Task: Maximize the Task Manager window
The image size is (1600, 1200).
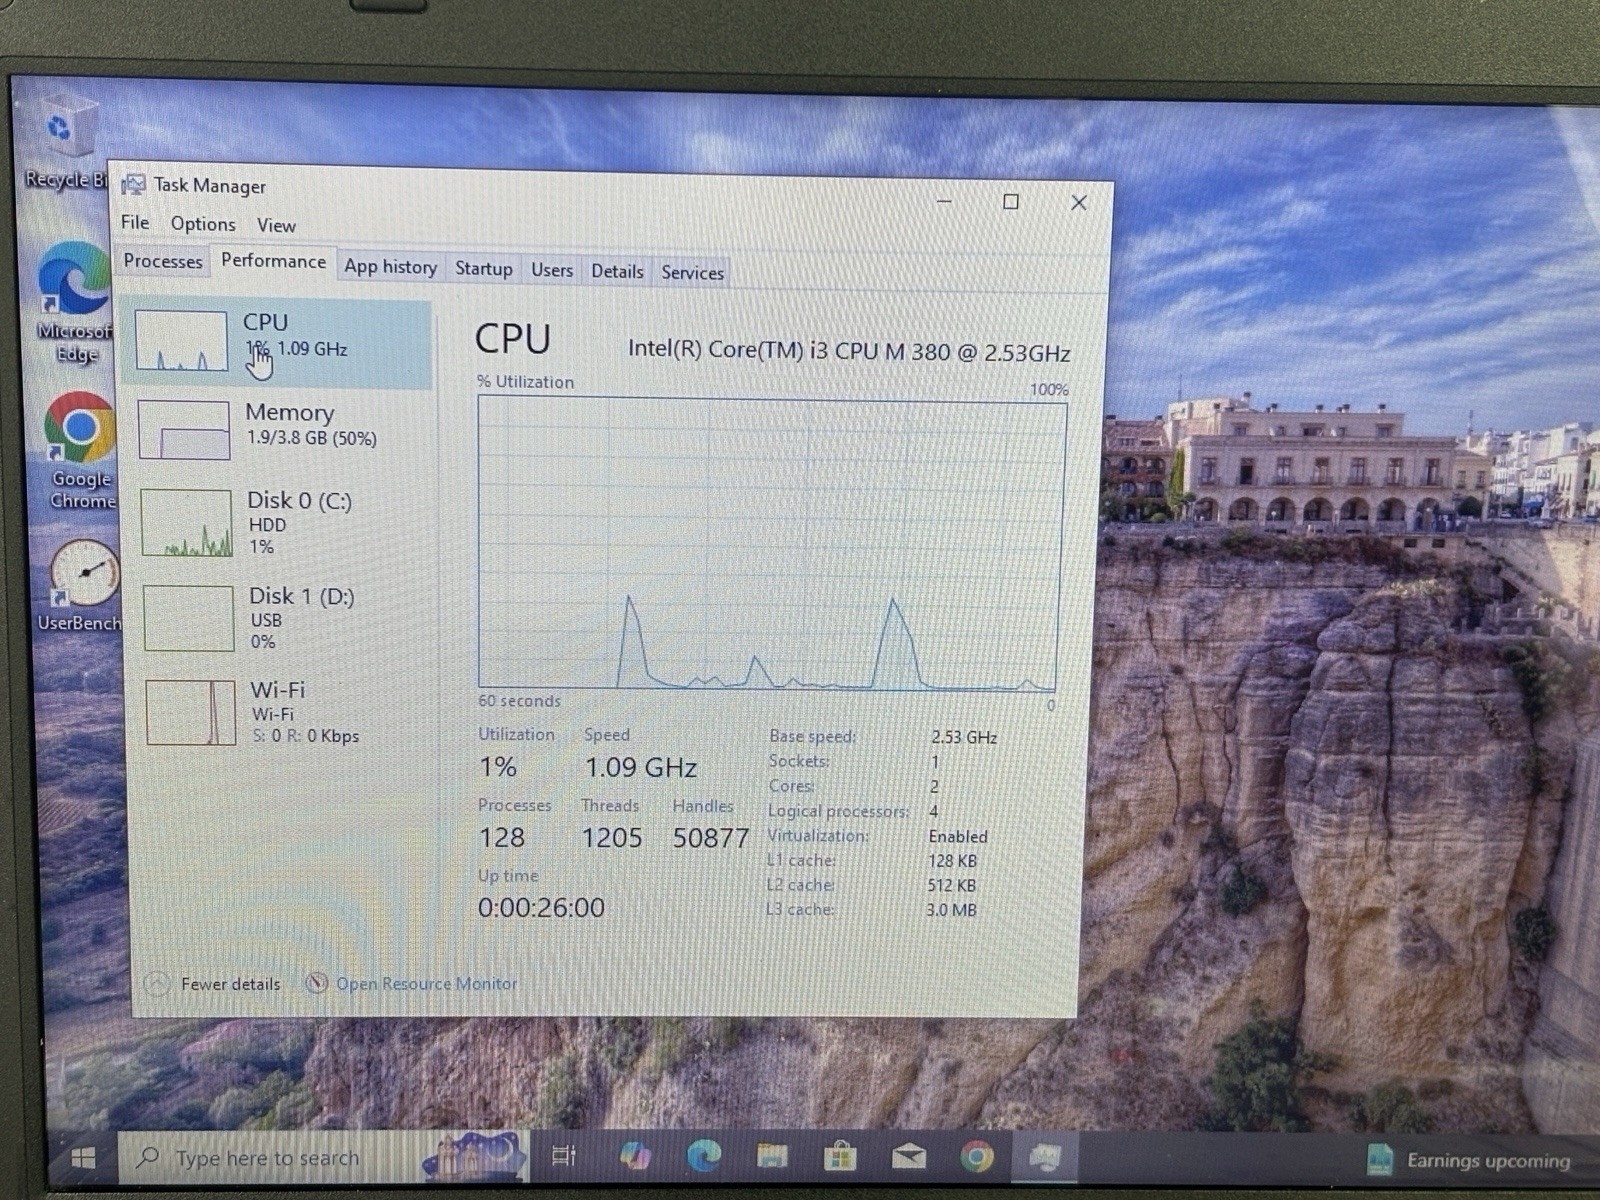Action: pos(1011,202)
